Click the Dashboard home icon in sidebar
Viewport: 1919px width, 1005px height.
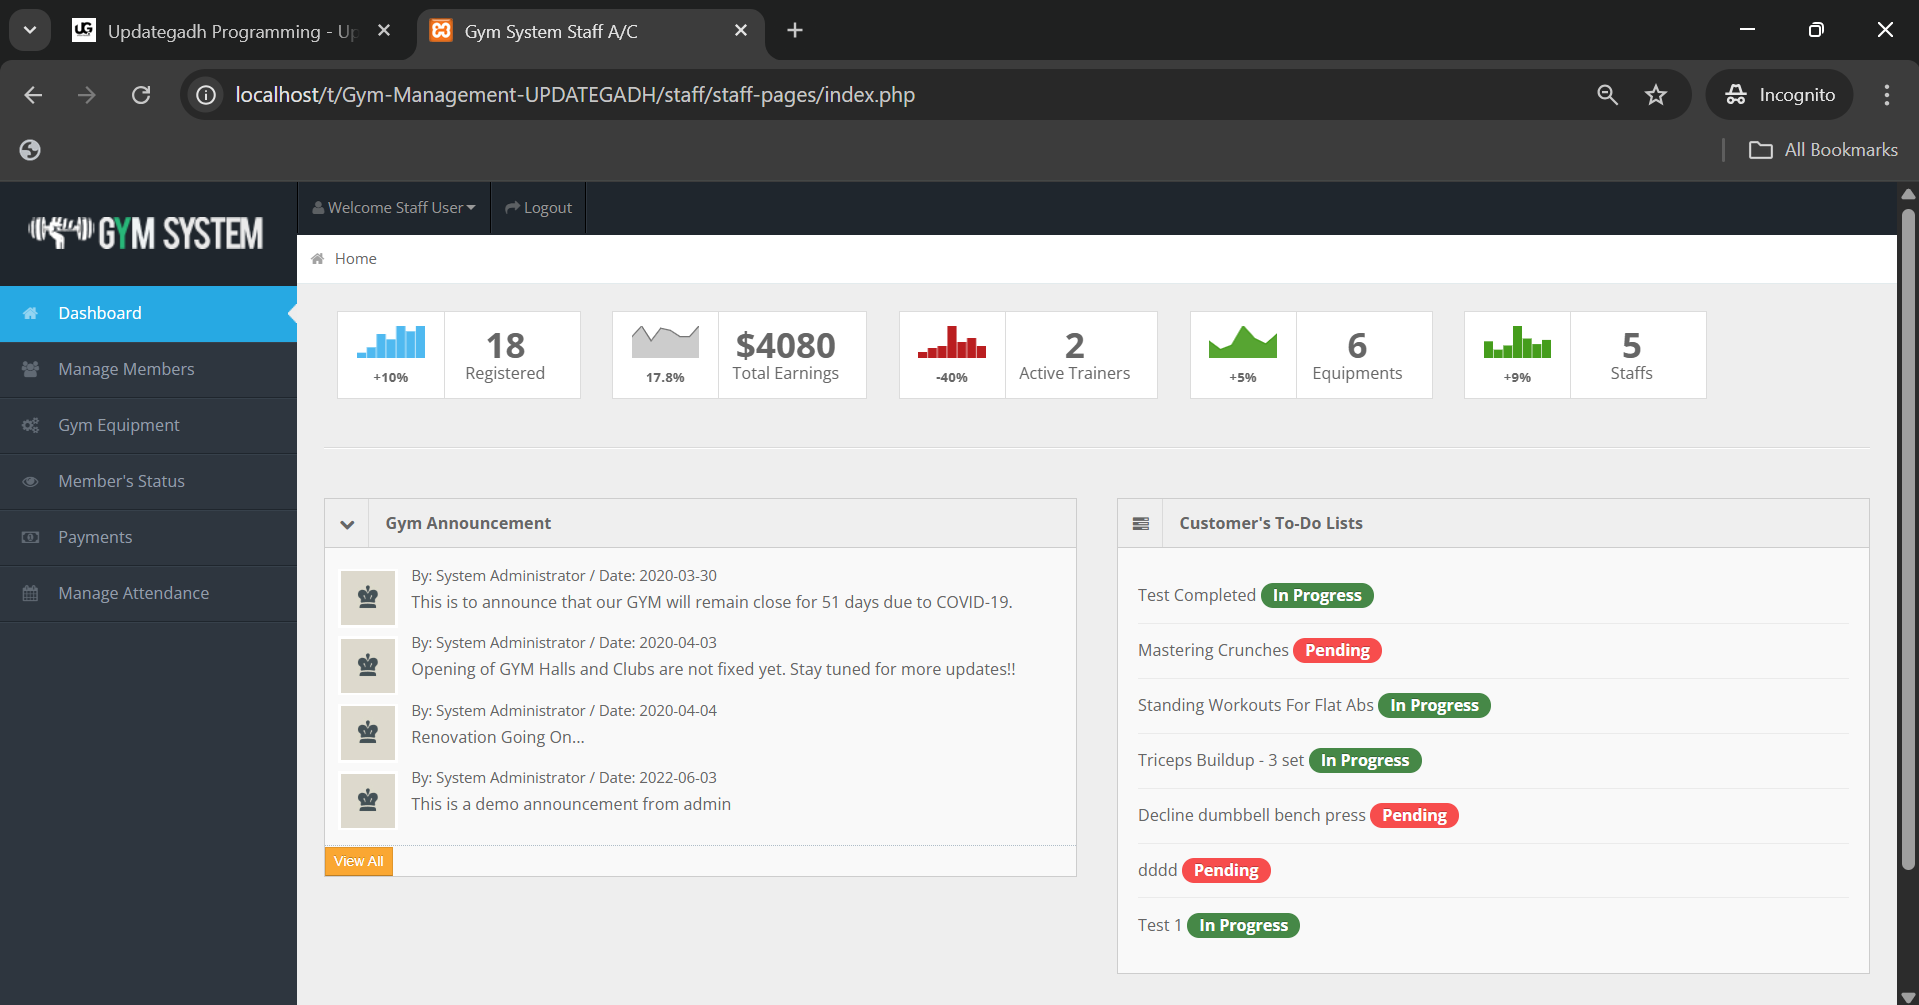(x=30, y=313)
